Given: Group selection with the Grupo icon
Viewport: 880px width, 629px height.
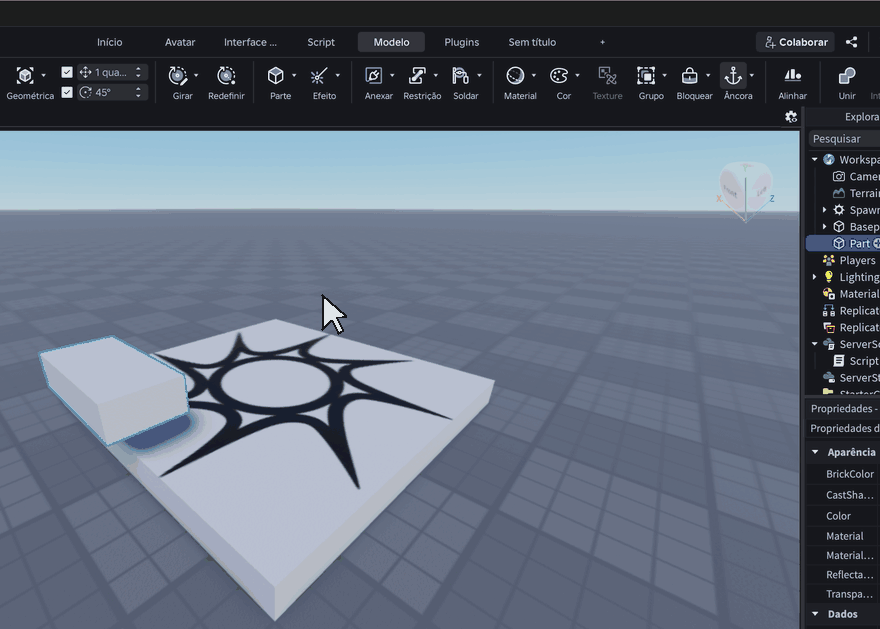Looking at the screenshot, I should [x=646, y=75].
